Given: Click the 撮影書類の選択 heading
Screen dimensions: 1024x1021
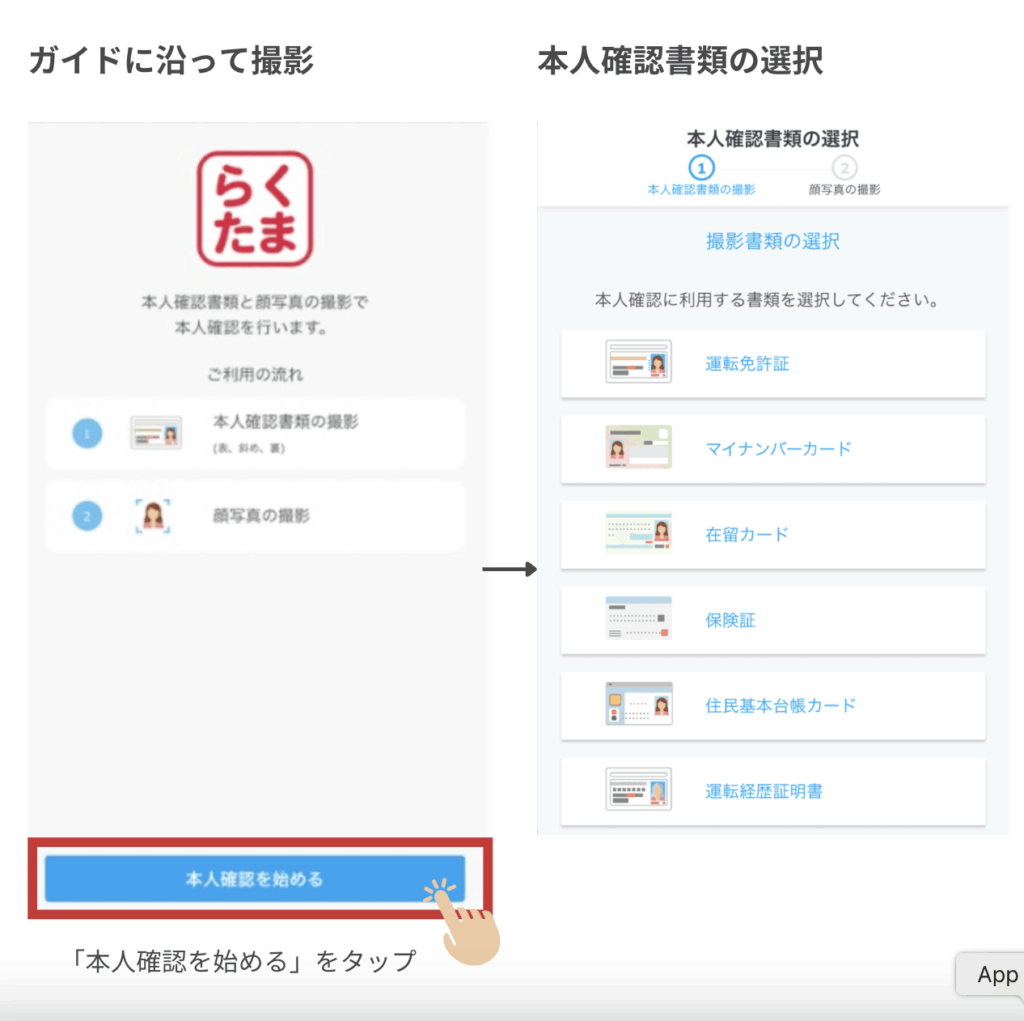Looking at the screenshot, I should click(x=772, y=241).
